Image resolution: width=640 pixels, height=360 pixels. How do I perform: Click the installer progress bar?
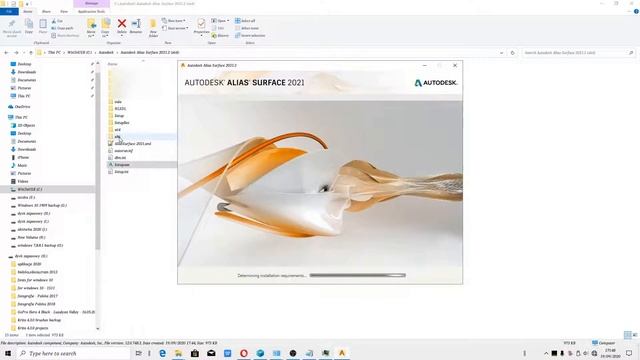point(358,276)
